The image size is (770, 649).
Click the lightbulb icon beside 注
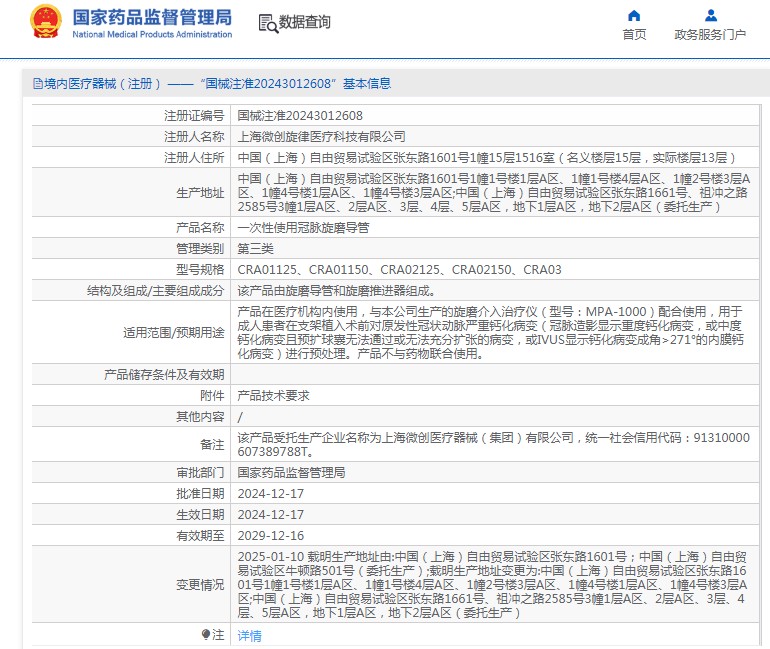(206, 635)
